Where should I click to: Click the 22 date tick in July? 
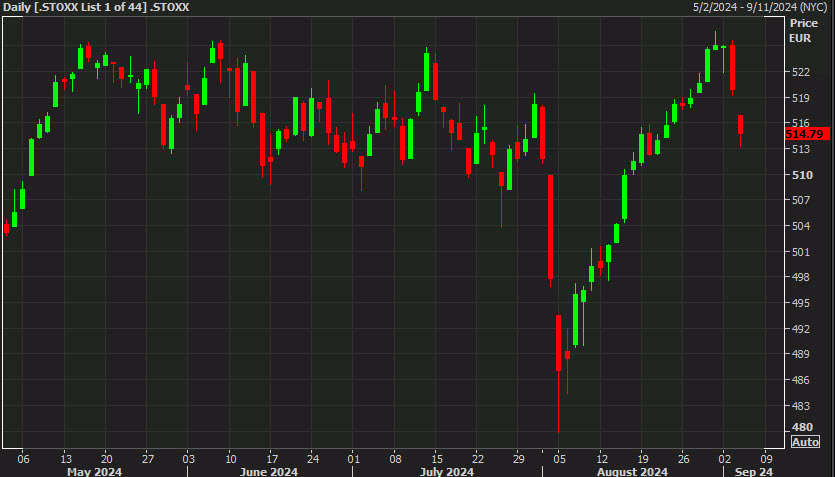coord(478,459)
